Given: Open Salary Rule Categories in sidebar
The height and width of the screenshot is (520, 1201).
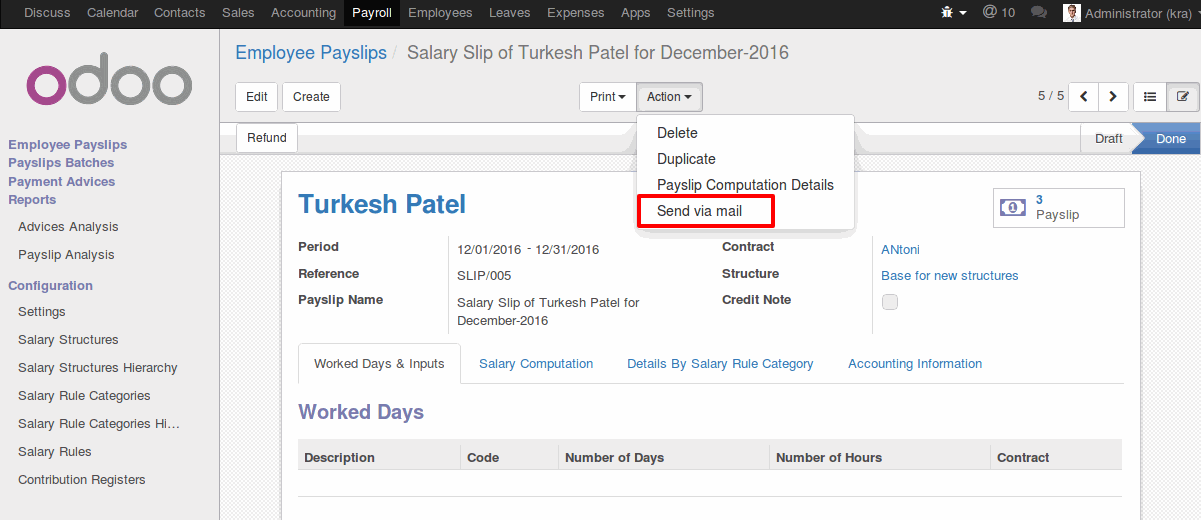Looking at the screenshot, I should tap(84, 396).
